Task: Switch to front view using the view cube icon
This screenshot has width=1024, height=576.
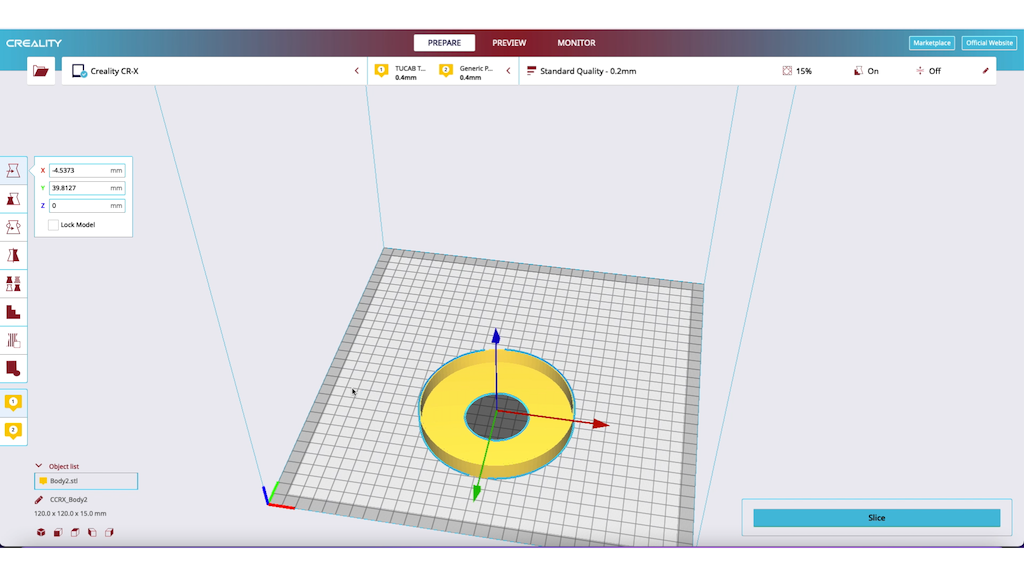Action: point(56,533)
